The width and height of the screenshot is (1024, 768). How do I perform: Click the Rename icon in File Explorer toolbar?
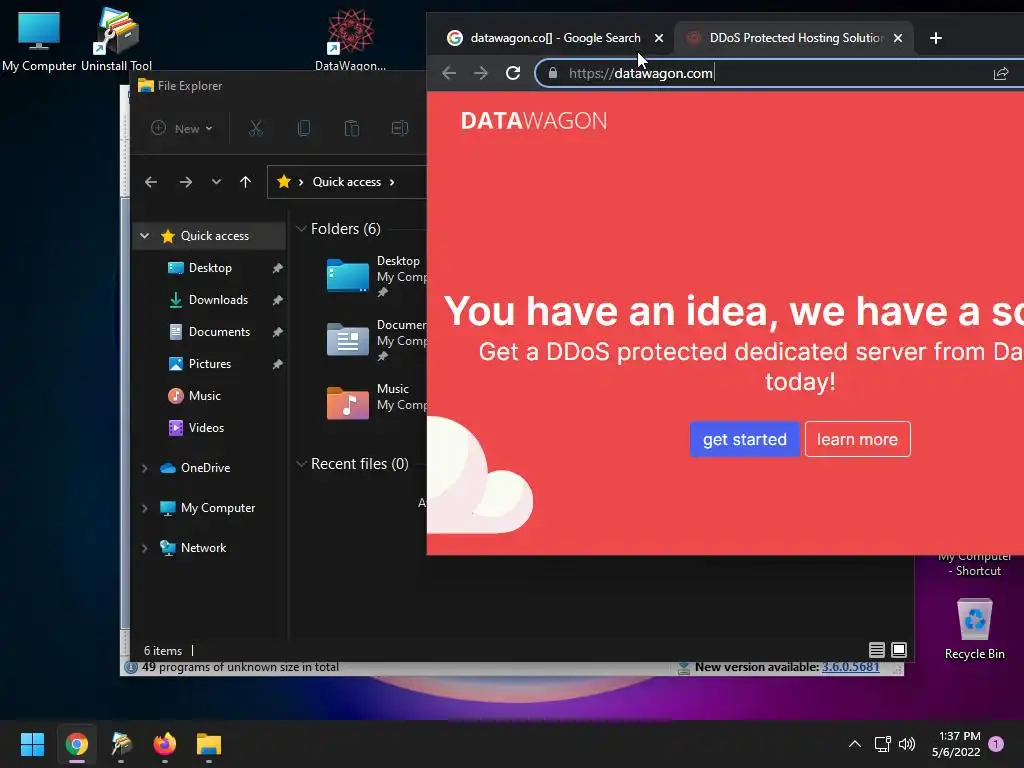[400, 129]
